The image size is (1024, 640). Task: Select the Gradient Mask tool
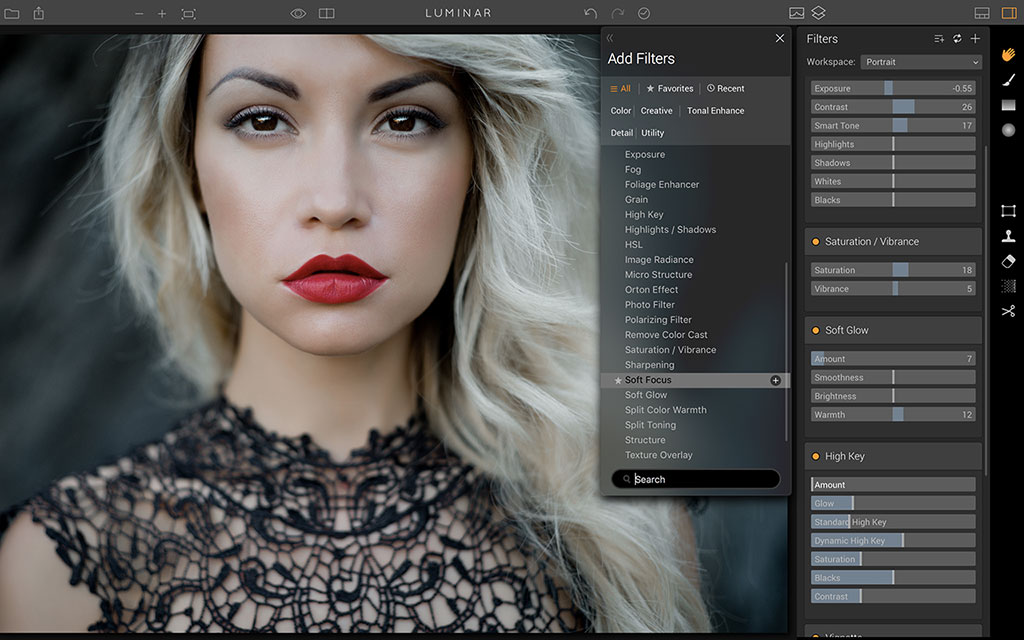pos(1008,105)
